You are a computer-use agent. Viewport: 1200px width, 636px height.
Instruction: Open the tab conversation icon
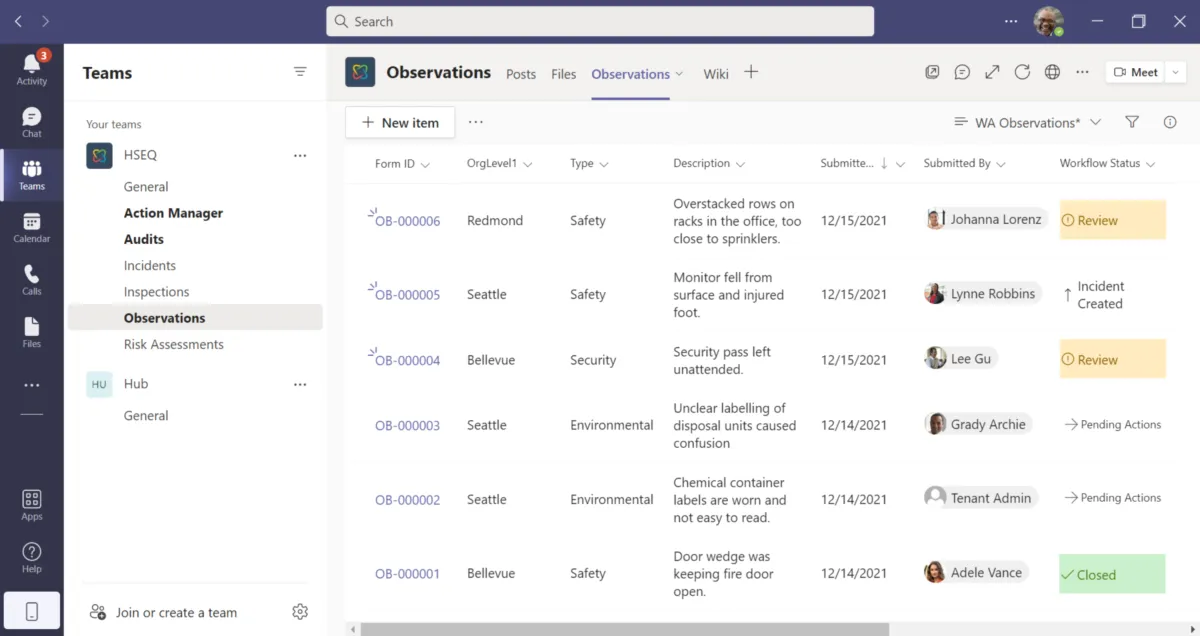click(x=962, y=72)
